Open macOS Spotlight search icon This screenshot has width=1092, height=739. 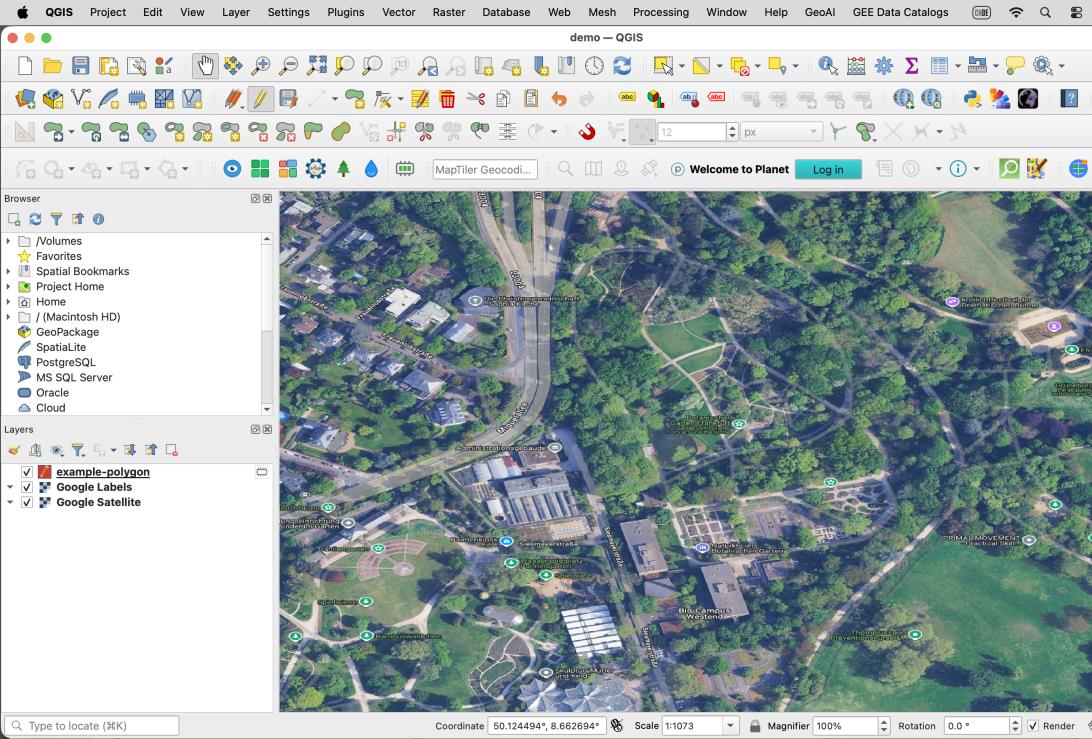click(1045, 12)
